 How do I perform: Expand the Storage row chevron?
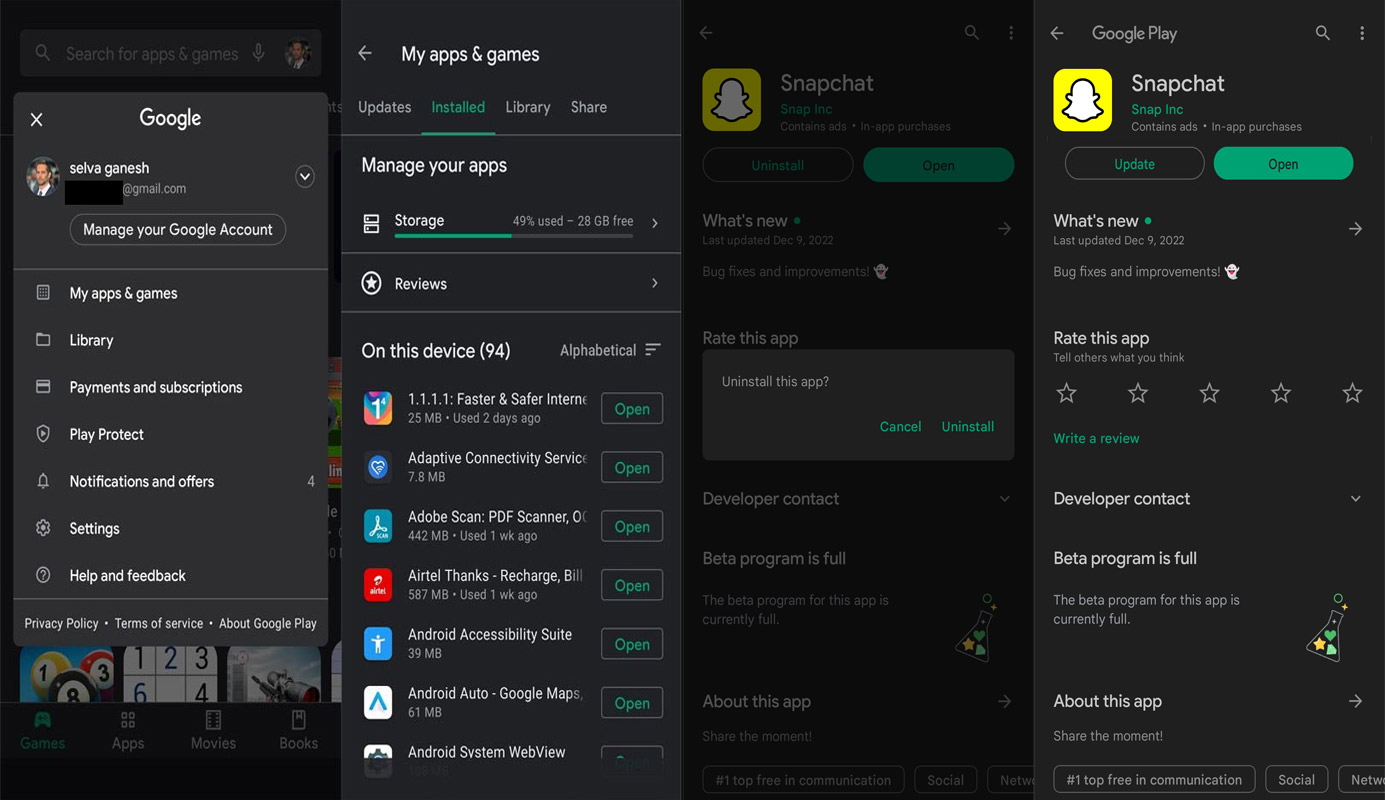click(x=655, y=223)
